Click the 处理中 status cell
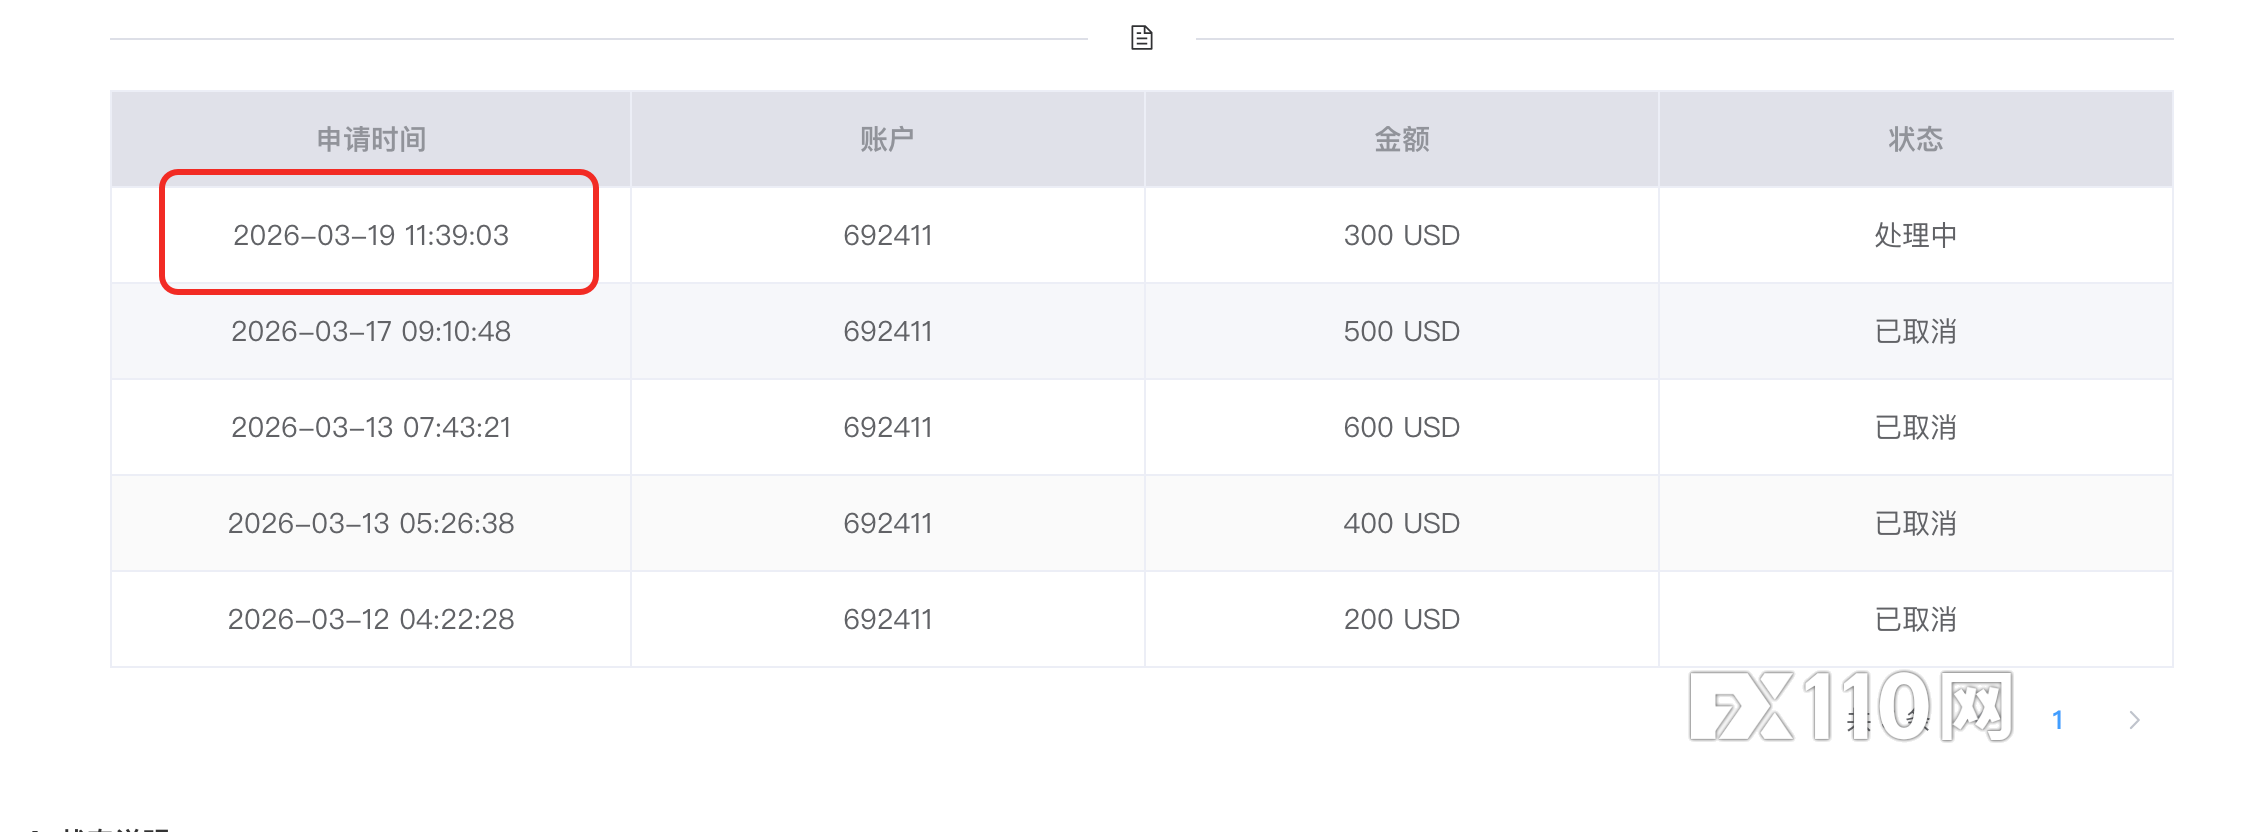2258x832 pixels. pyautogui.click(x=1915, y=235)
